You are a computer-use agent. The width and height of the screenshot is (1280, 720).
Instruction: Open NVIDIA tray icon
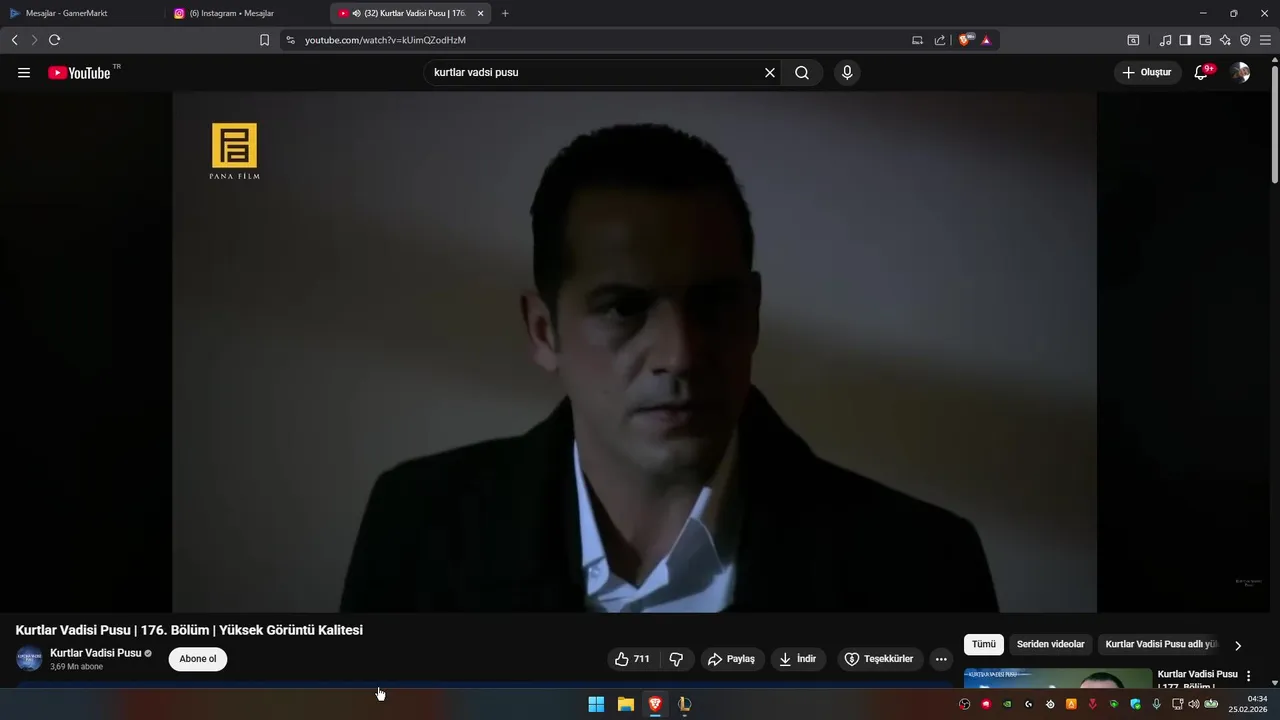(x=1007, y=704)
